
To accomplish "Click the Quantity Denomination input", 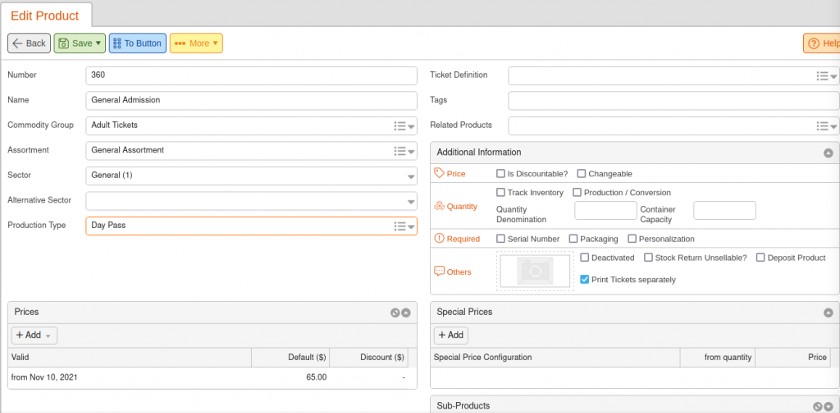I will (605, 211).
